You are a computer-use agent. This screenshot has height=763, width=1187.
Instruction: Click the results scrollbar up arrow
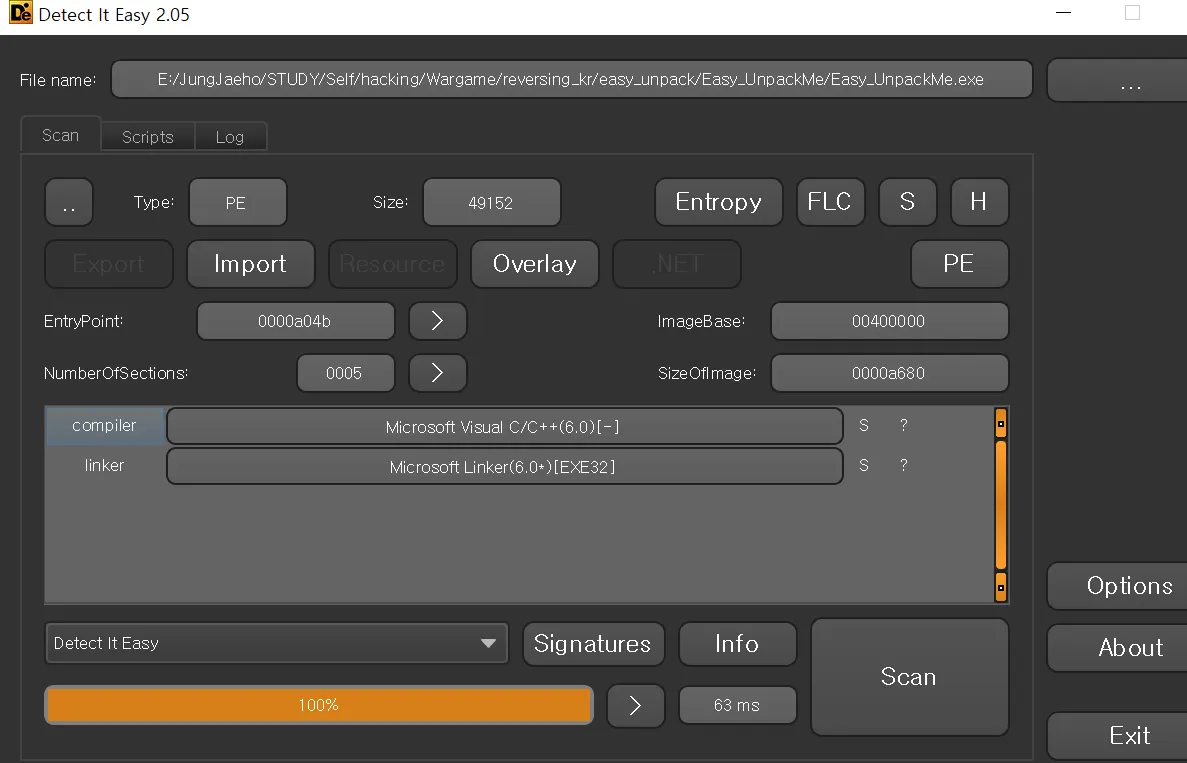click(x=1001, y=424)
